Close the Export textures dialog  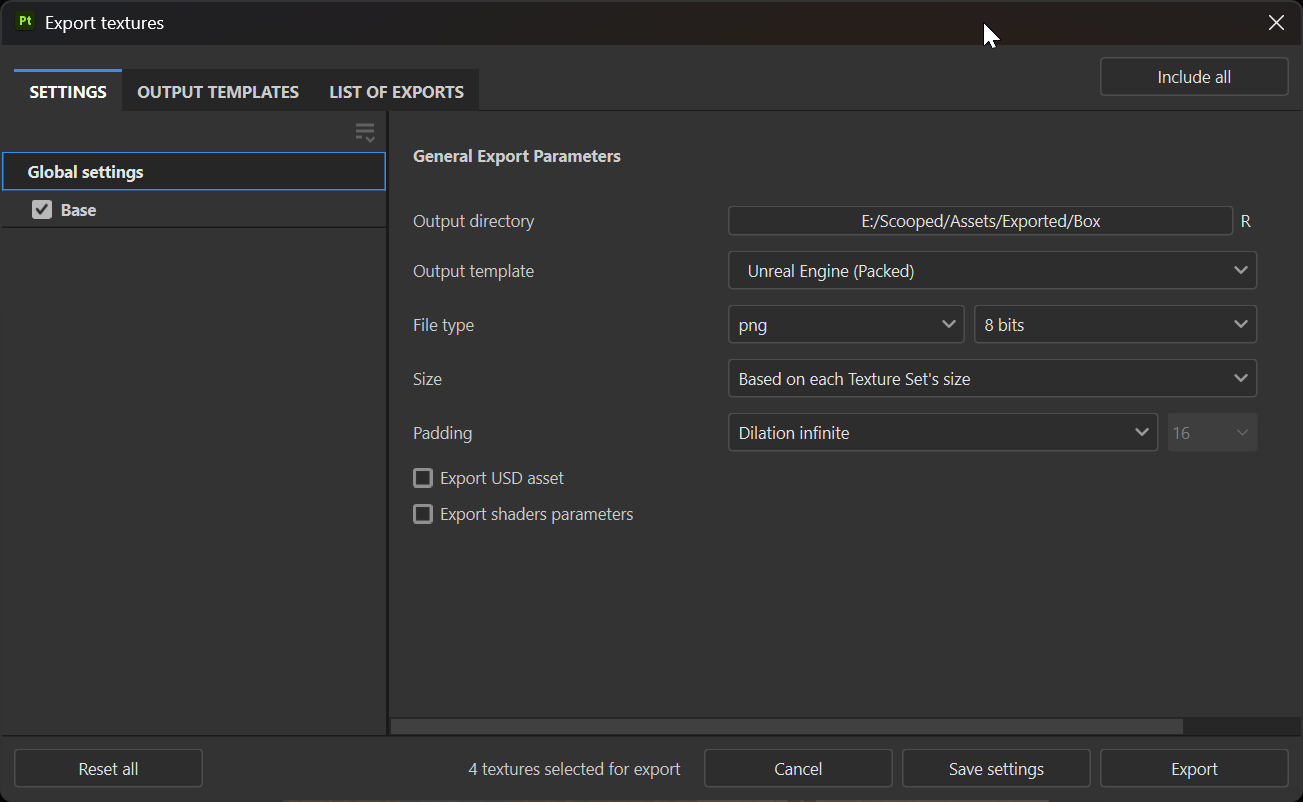pyautogui.click(x=1276, y=23)
